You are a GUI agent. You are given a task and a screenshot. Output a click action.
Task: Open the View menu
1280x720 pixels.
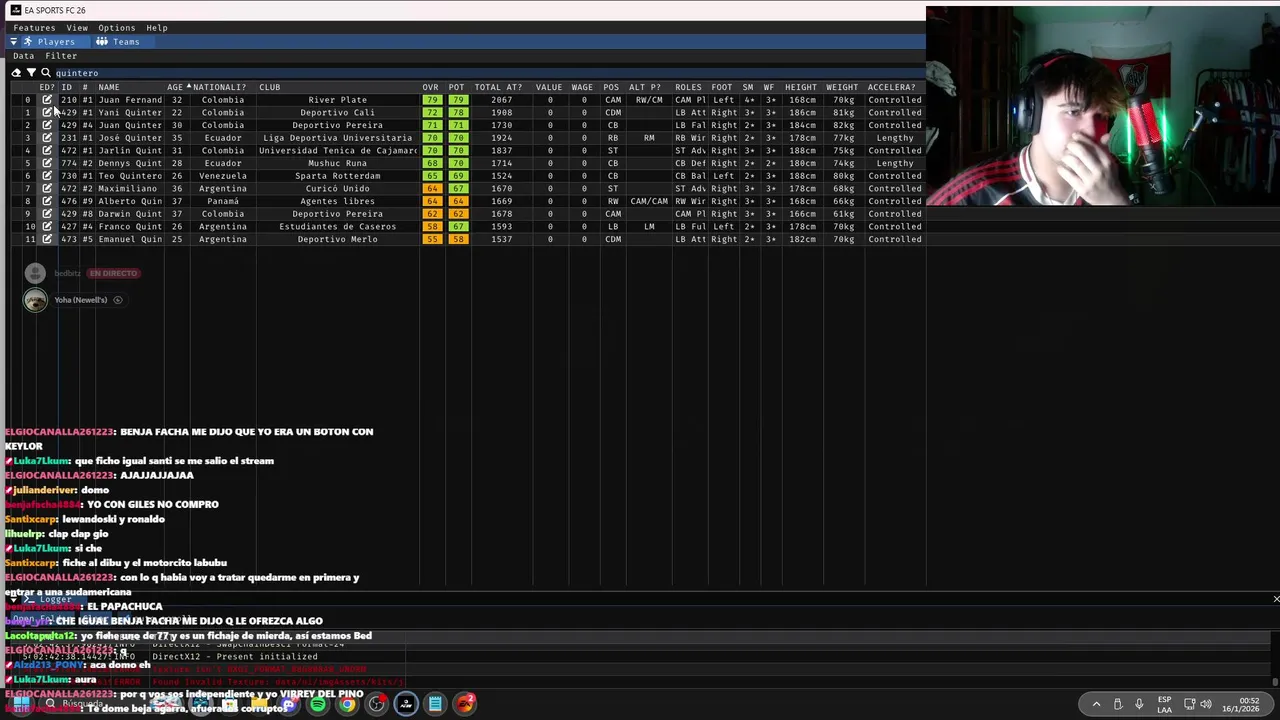77,28
